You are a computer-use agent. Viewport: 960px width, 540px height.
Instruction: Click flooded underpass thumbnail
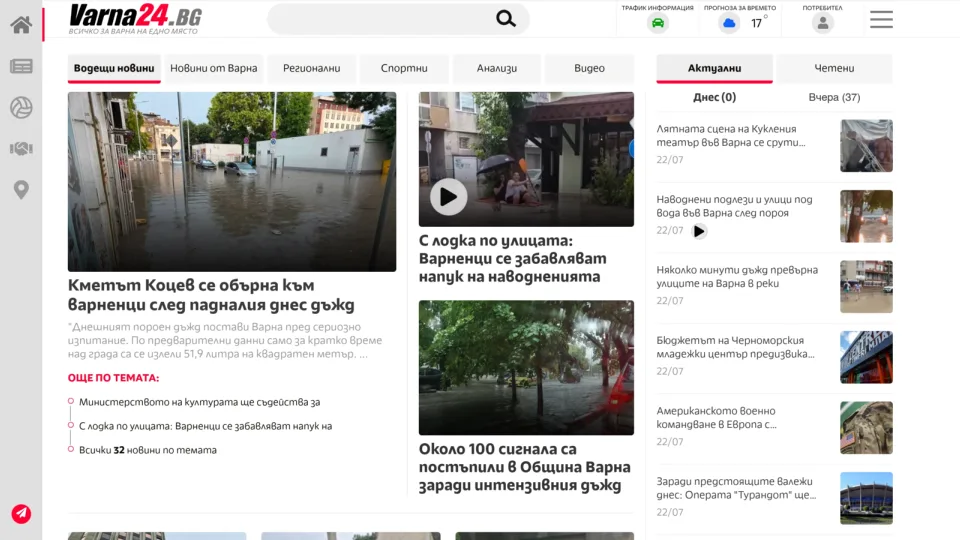coord(866,216)
